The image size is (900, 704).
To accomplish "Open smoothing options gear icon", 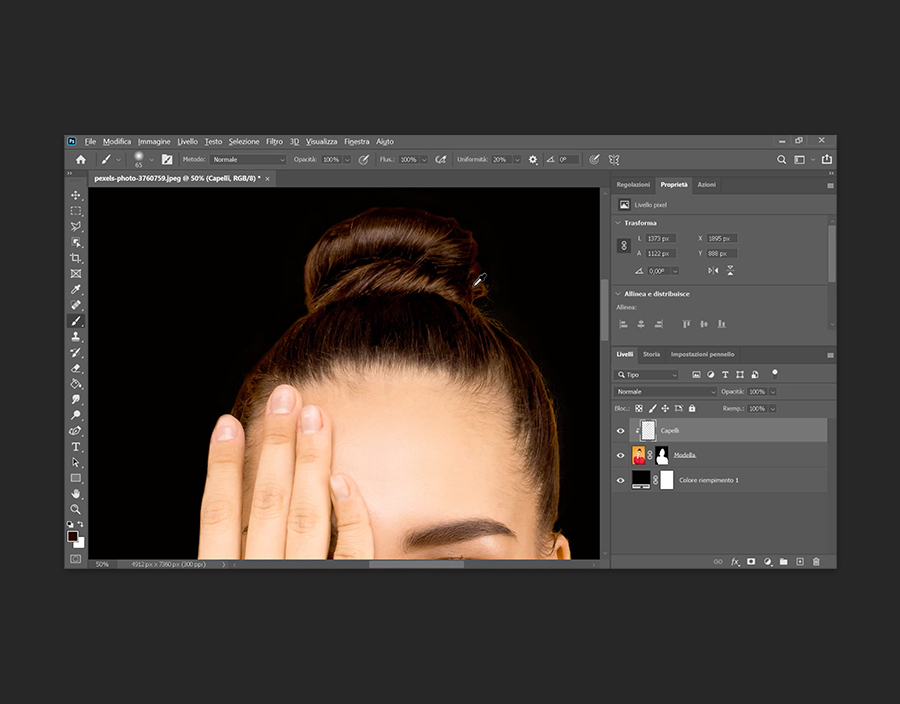I will pyautogui.click(x=533, y=160).
